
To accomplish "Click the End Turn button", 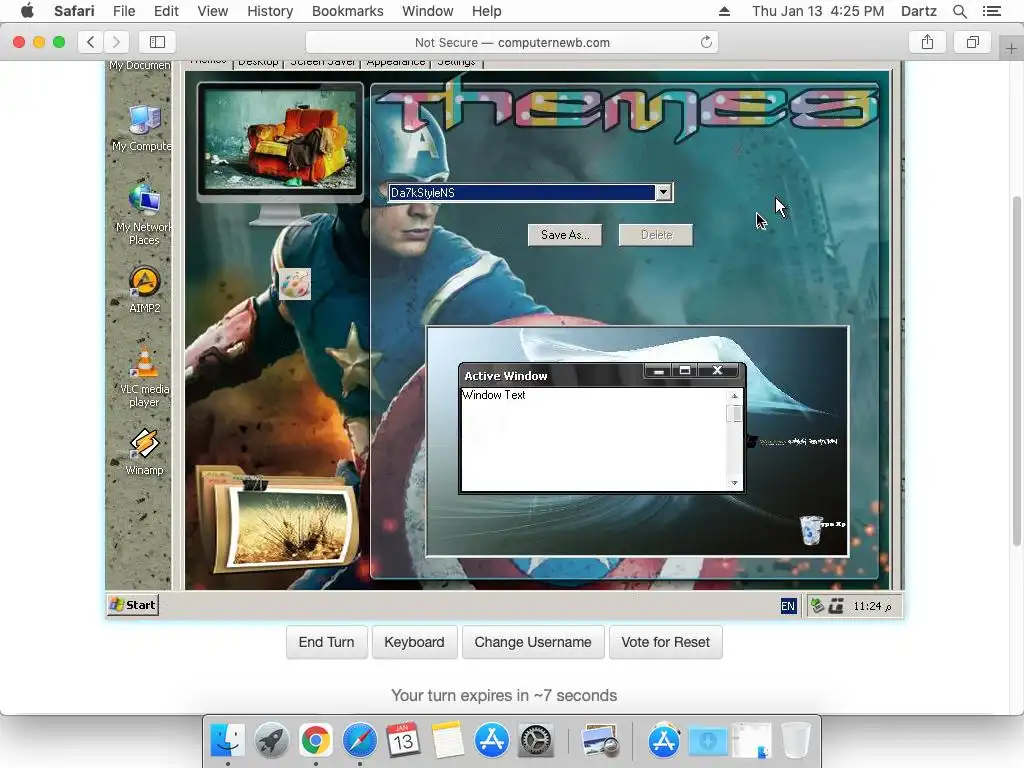I will coord(327,642).
